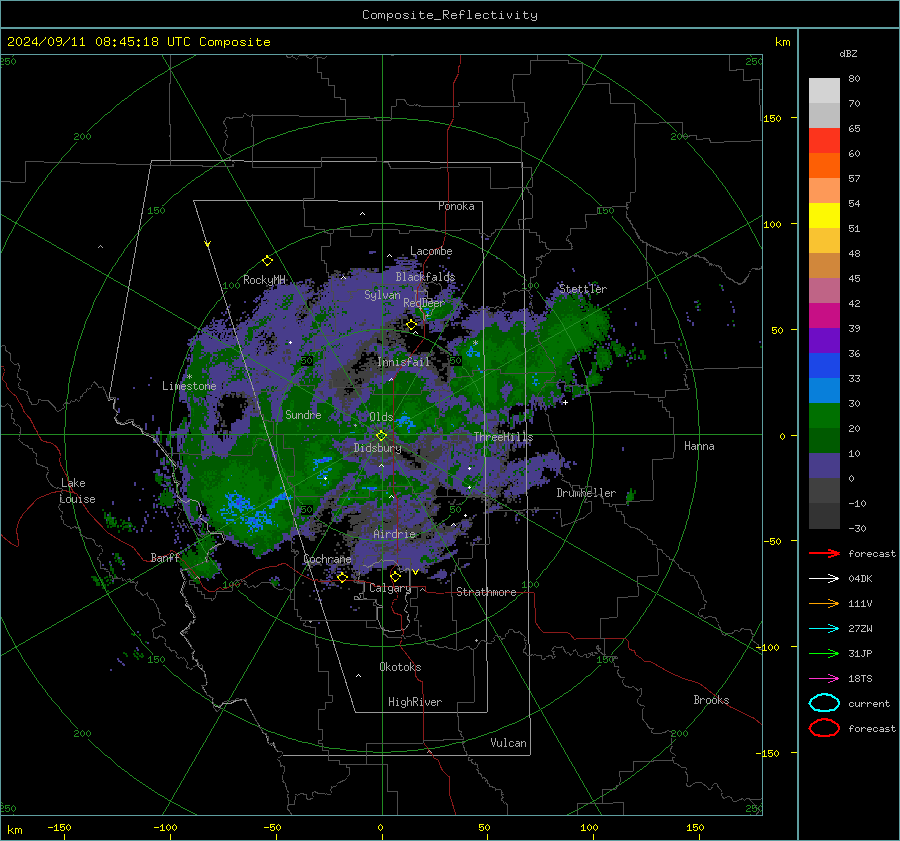Image resolution: width=900 pixels, height=841 pixels.
Task: Click the Brooks town label
Action: coord(711,700)
